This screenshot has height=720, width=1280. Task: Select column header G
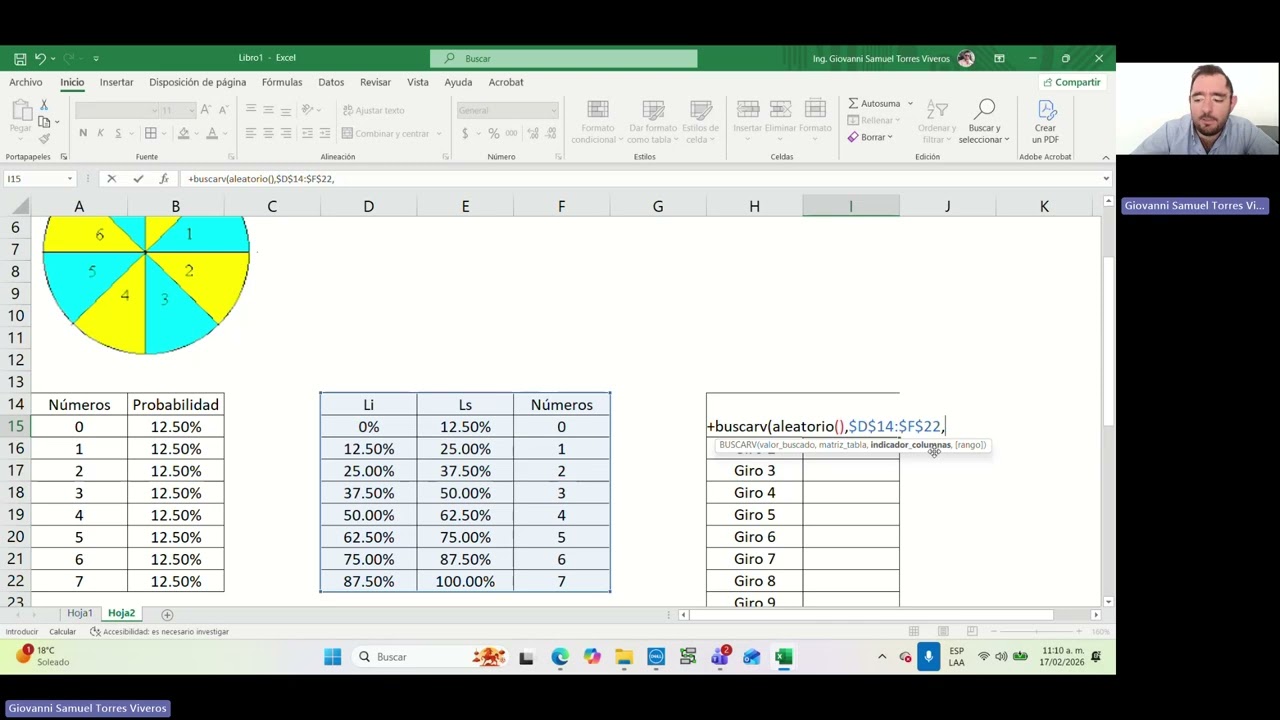coord(658,206)
